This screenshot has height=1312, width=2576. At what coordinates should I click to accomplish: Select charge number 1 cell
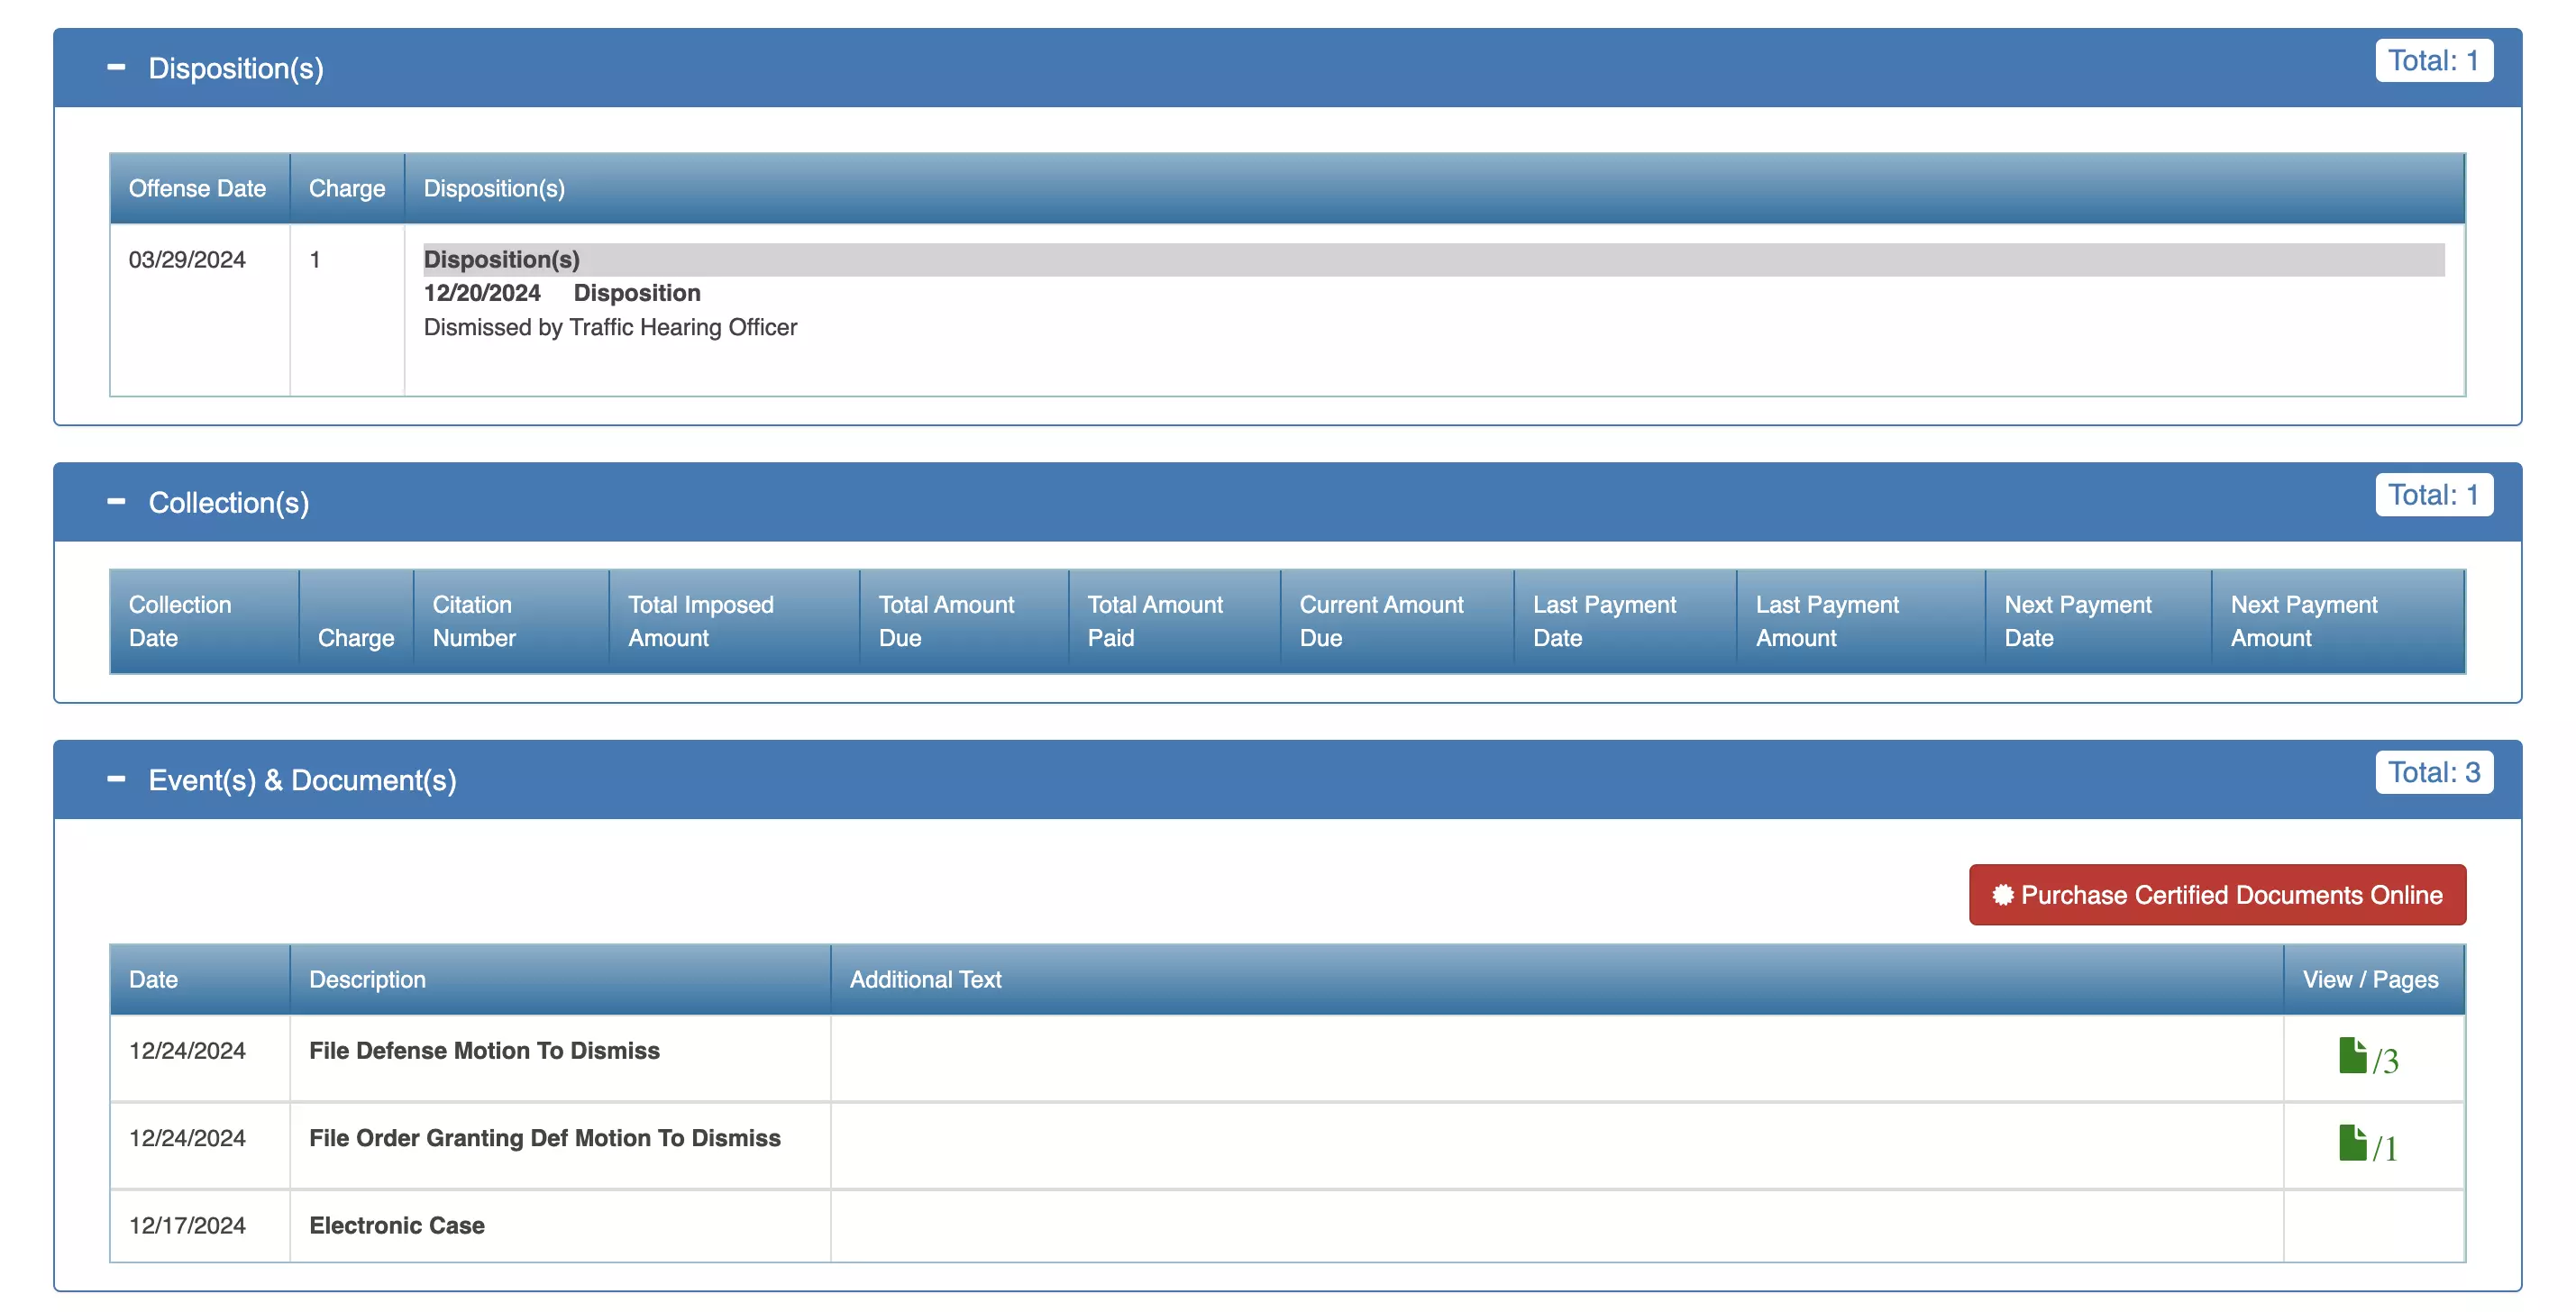(x=347, y=309)
